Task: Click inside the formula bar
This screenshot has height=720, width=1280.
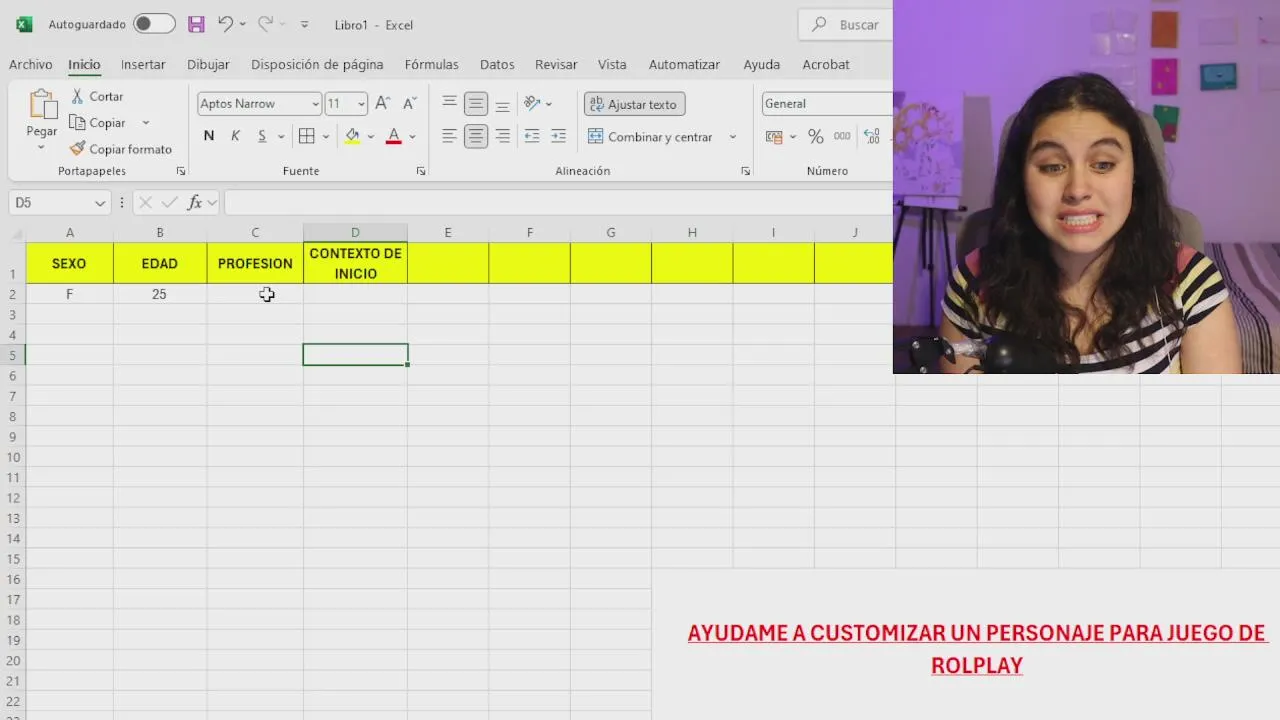Action: tap(558, 203)
